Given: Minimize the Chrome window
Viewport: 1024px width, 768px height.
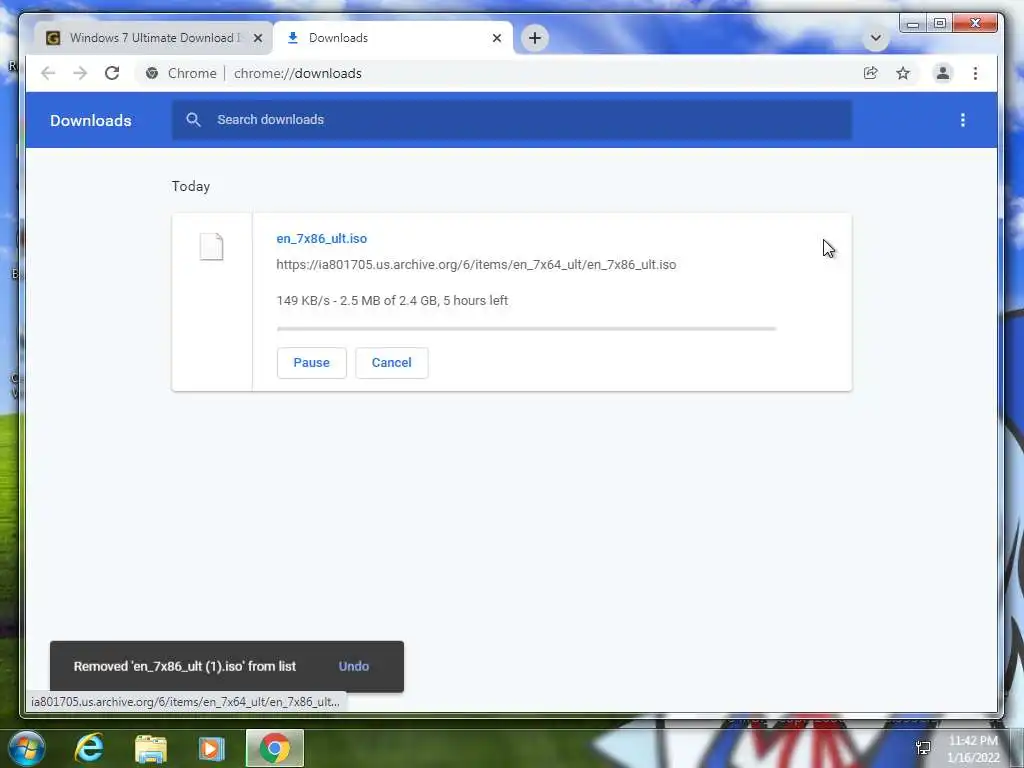Looking at the screenshot, I should coord(913,24).
